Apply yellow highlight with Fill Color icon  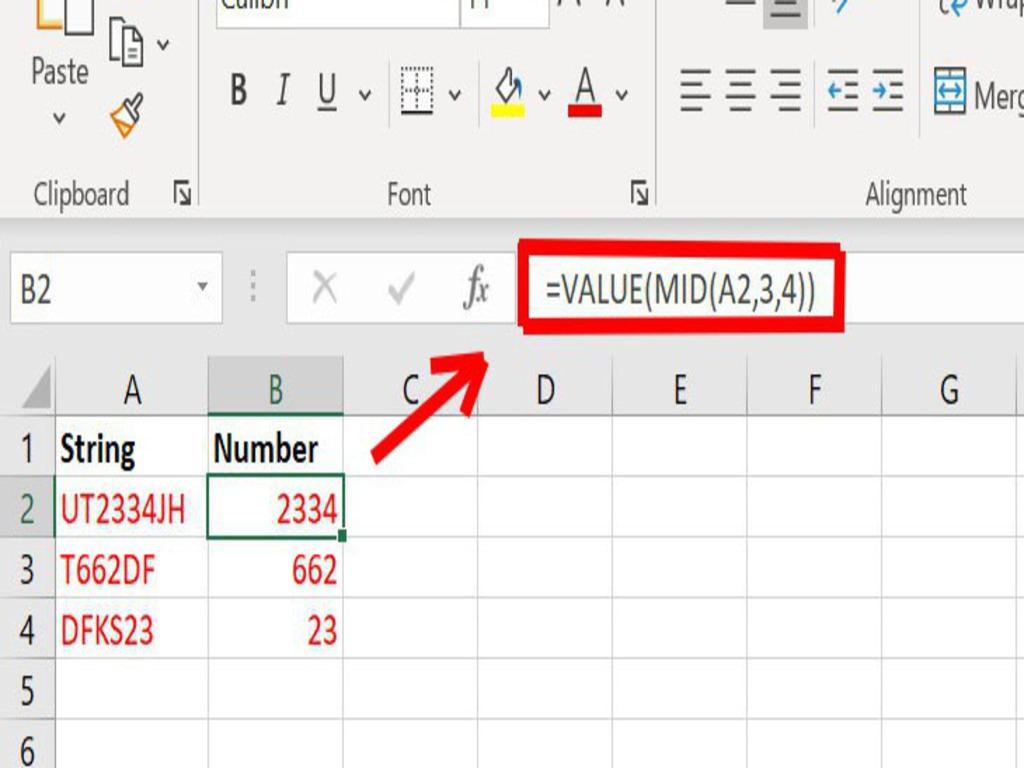point(509,85)
